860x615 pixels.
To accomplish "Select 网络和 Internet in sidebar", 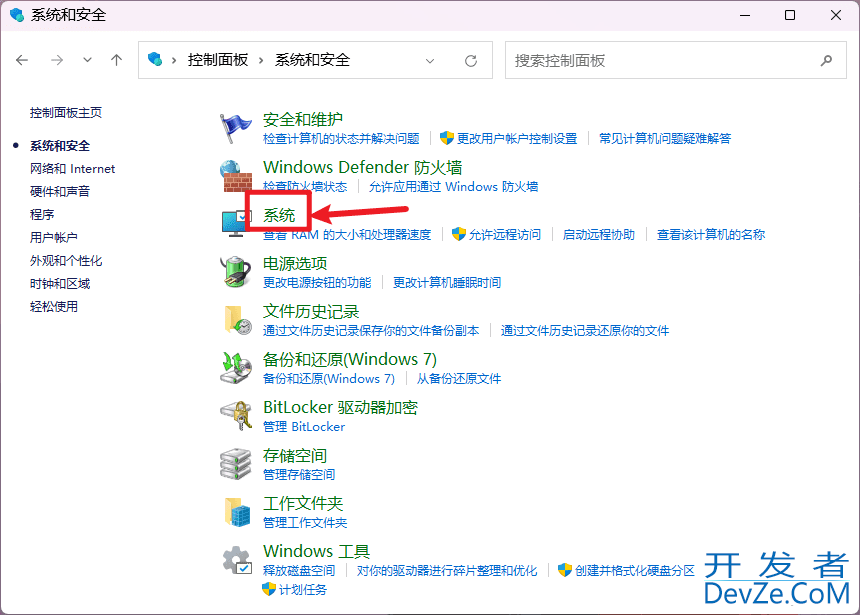I will click(72, 168).
